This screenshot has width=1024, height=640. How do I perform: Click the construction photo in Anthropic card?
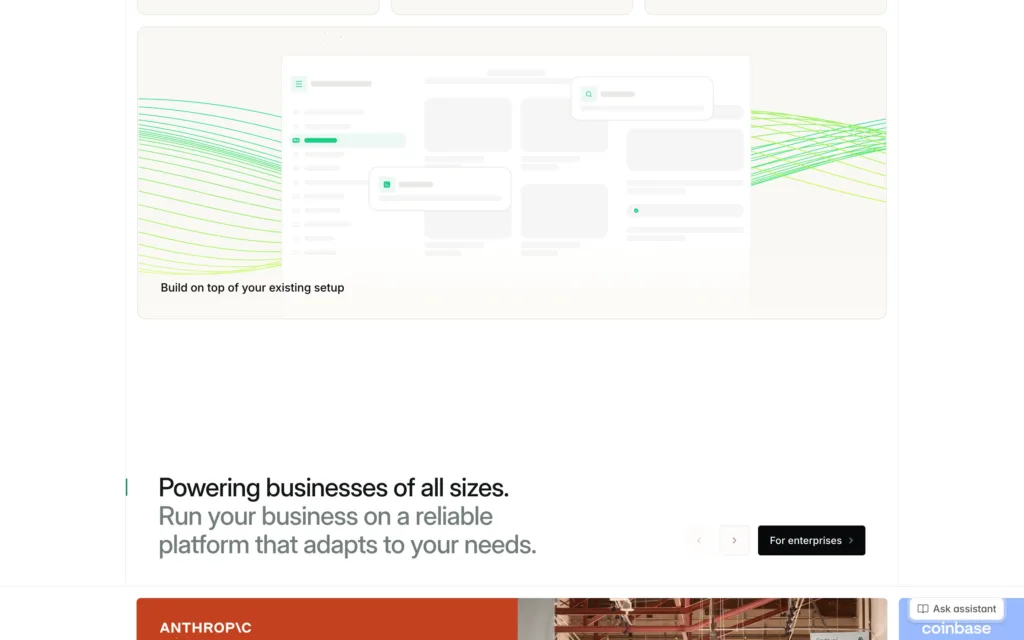702,619
